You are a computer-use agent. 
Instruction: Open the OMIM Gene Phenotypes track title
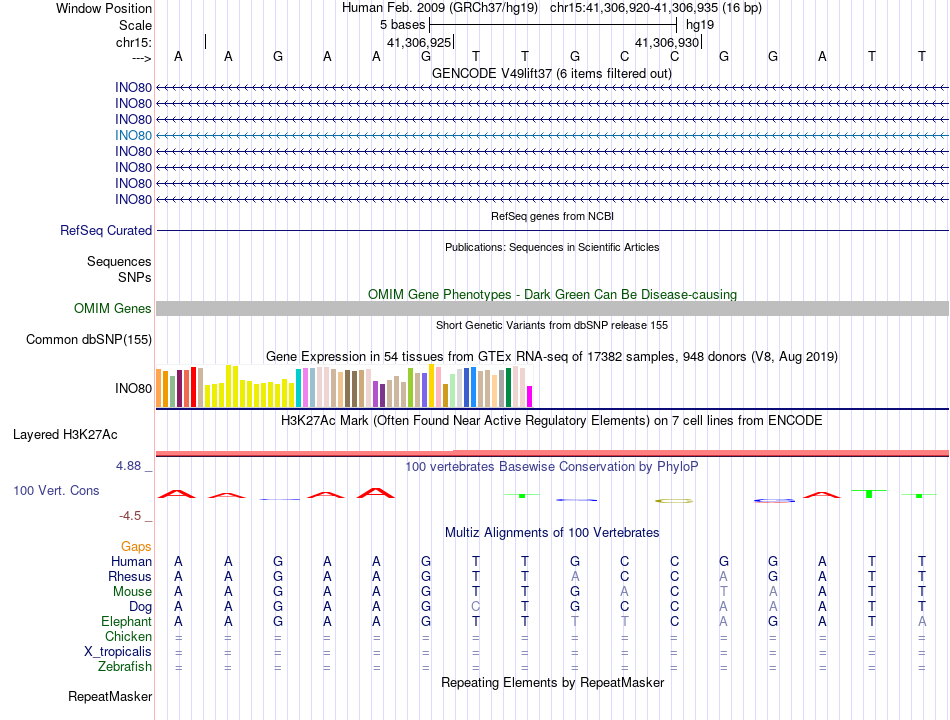(x=552, y=294)
